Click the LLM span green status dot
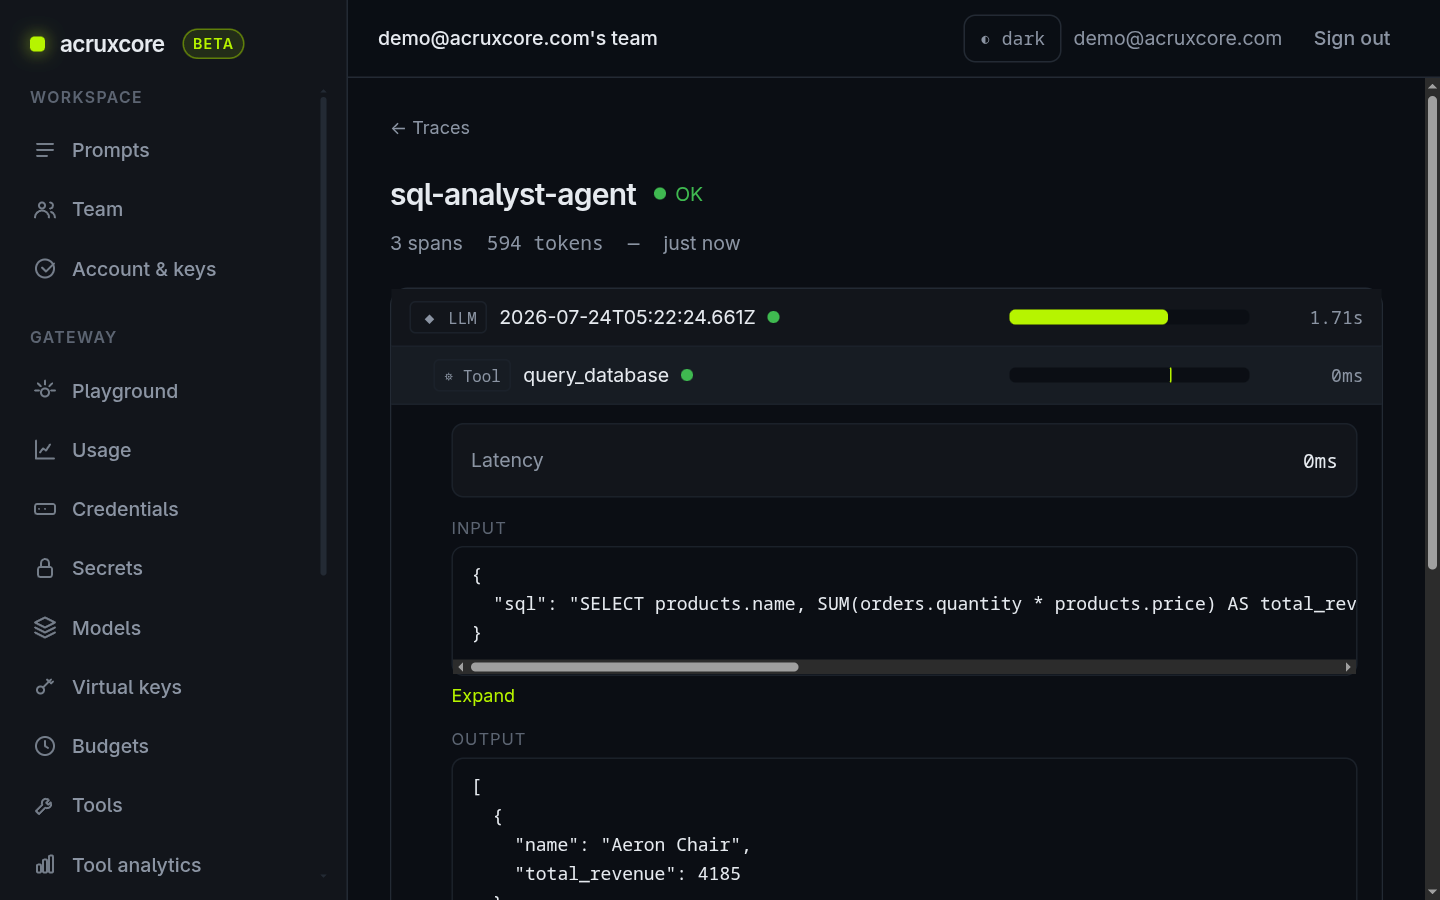Screen dimensions: 1440x900 [773, 317]
